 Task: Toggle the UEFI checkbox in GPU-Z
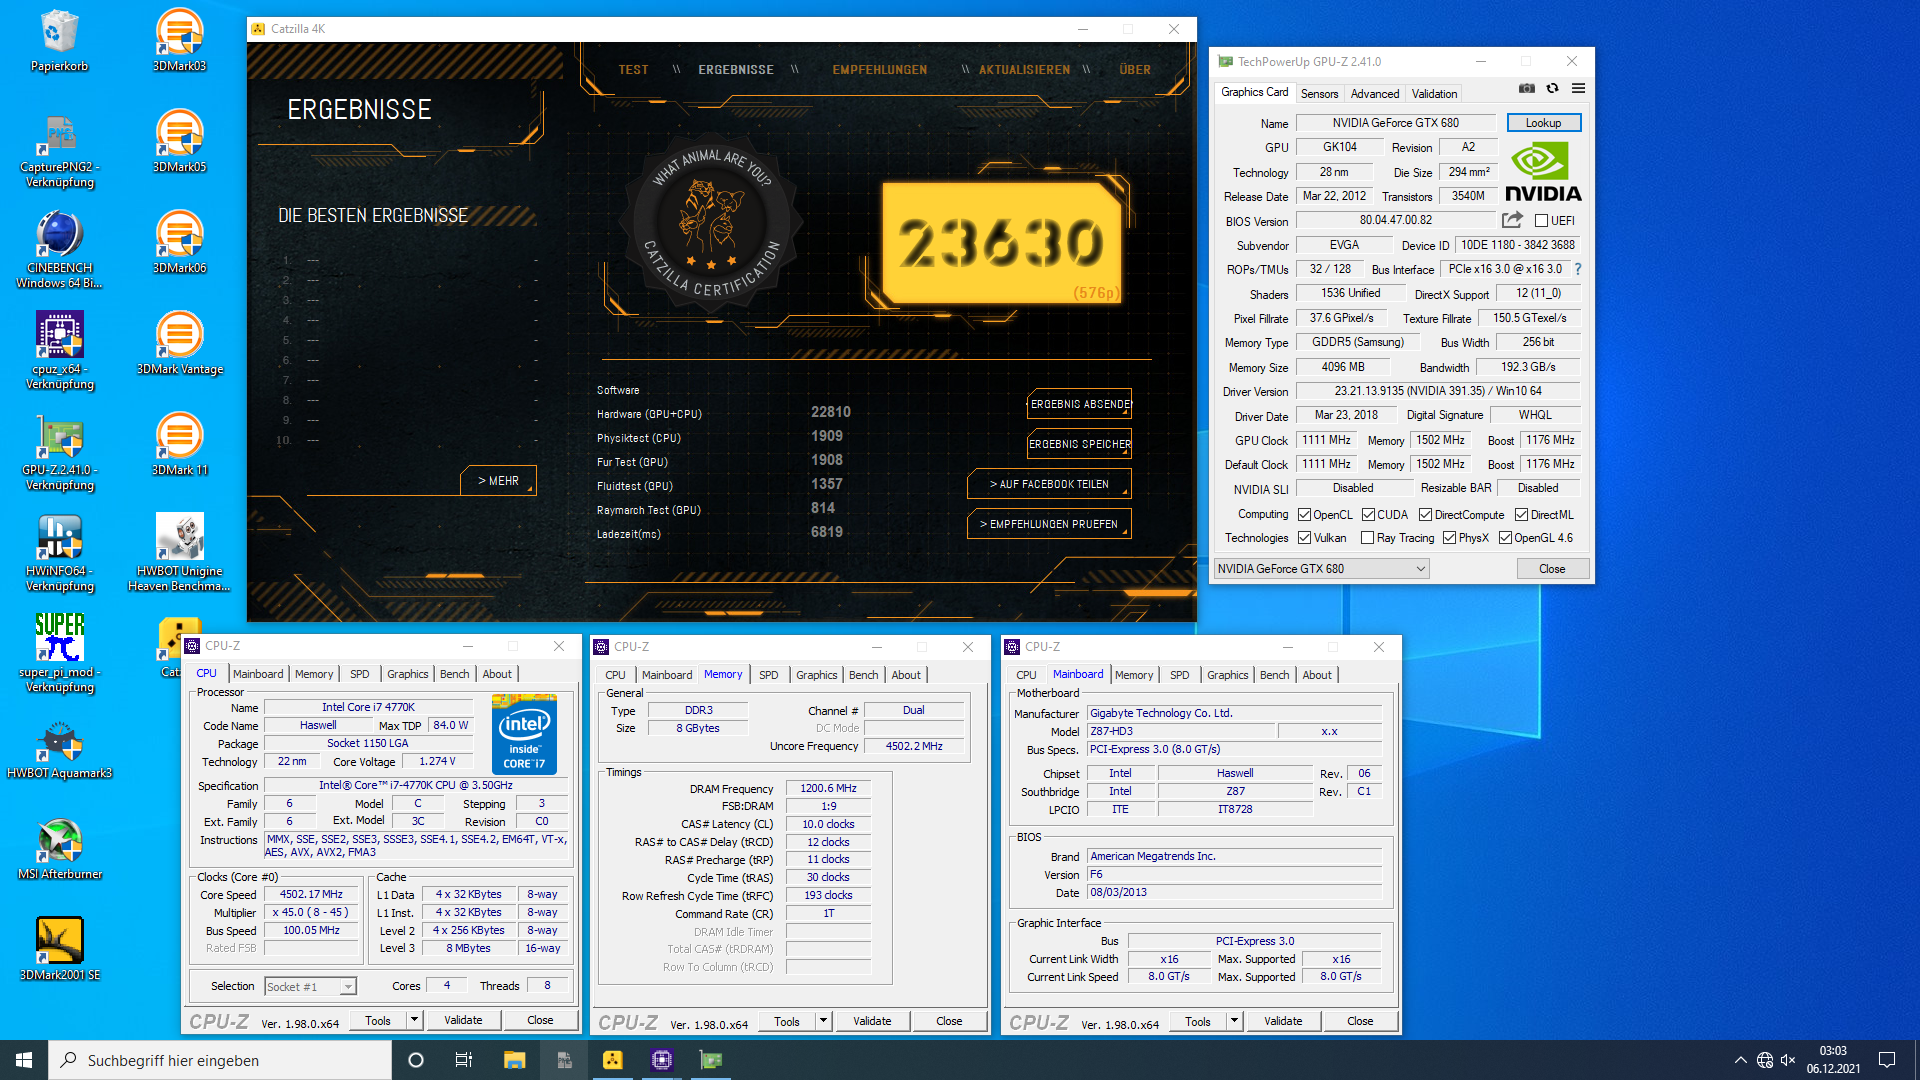[x=1541, y=221]
